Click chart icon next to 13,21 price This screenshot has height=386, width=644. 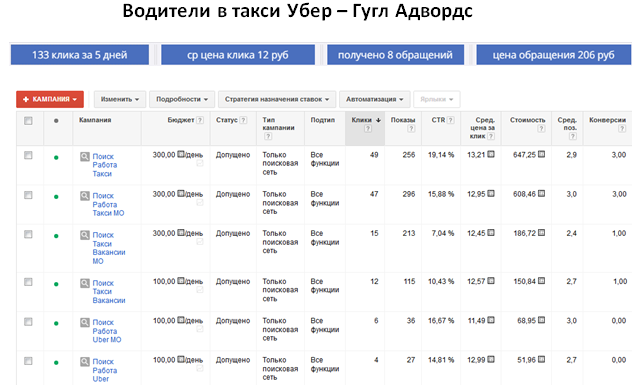(x=491, y=154)
